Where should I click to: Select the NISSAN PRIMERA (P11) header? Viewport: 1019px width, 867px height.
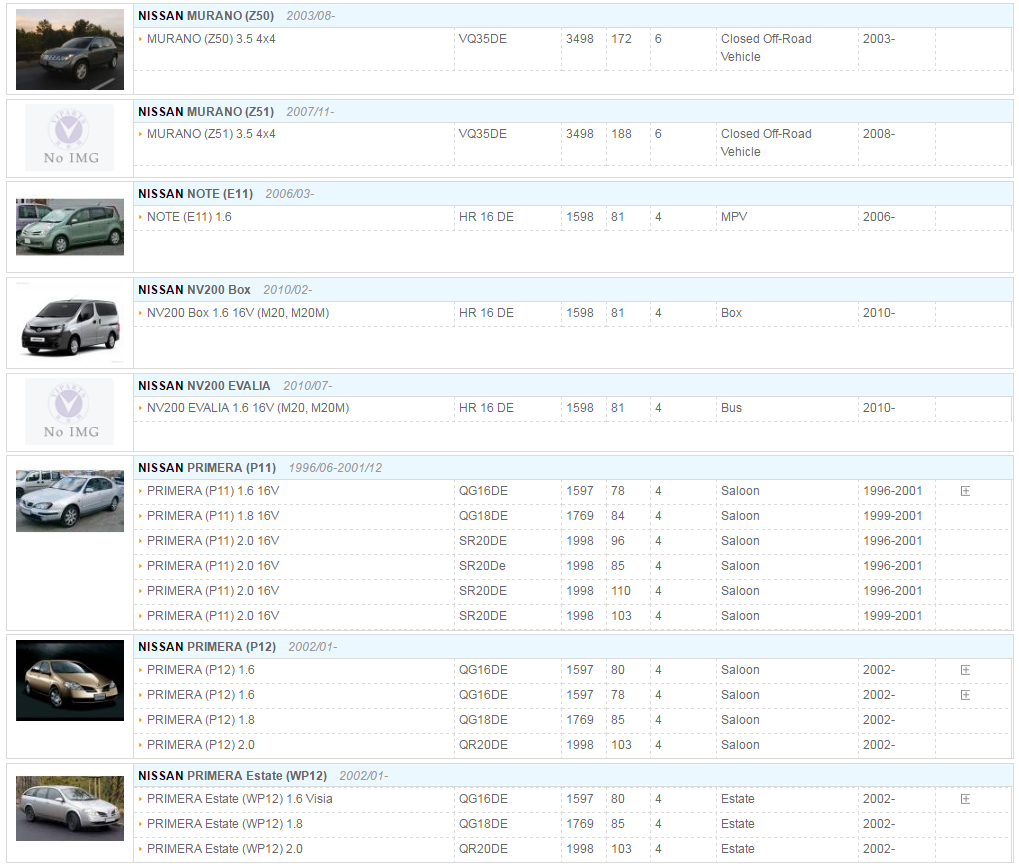point(207,468)
